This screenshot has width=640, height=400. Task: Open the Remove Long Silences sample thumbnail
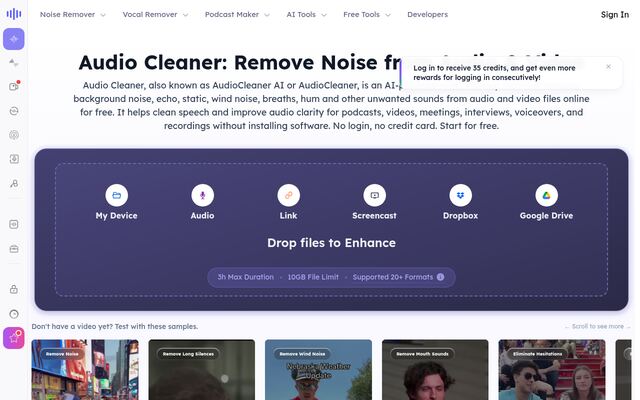click(x=202, y=370)
